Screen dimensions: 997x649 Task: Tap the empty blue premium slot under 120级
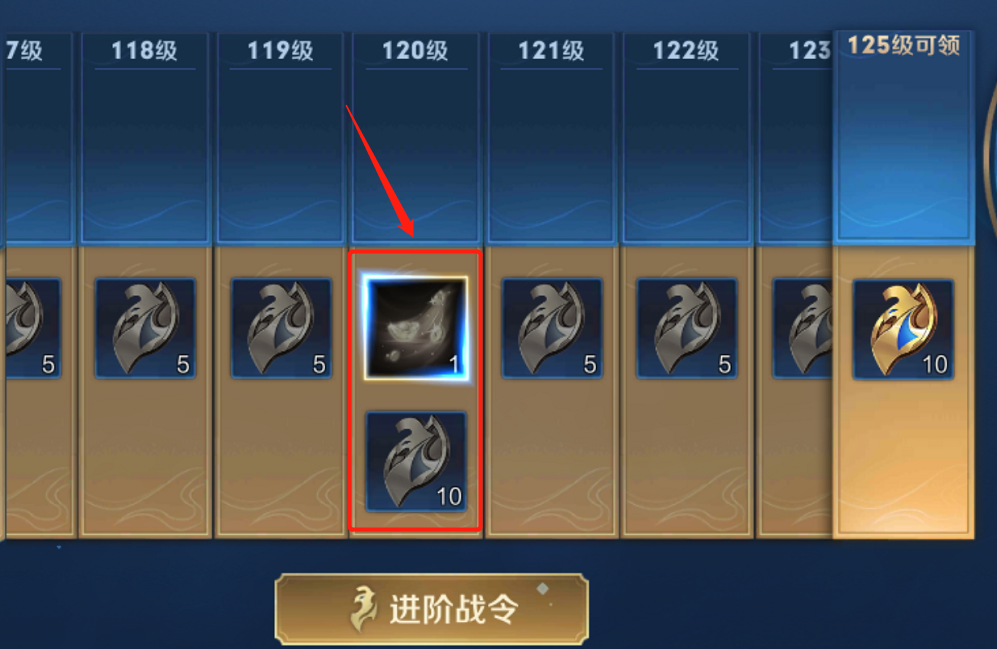(416, 156)
